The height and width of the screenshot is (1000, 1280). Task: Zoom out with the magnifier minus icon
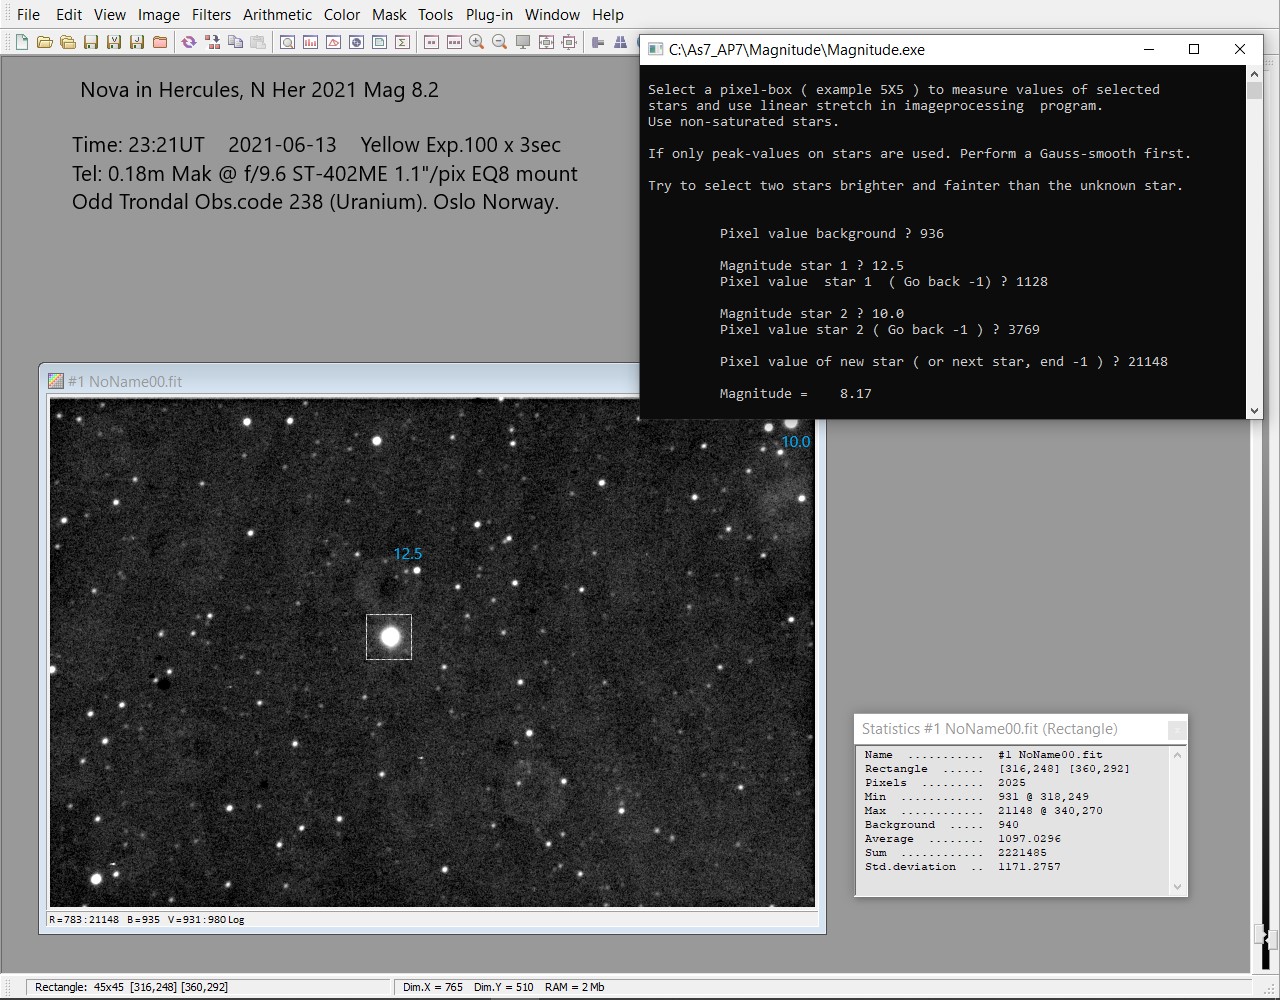499,42
